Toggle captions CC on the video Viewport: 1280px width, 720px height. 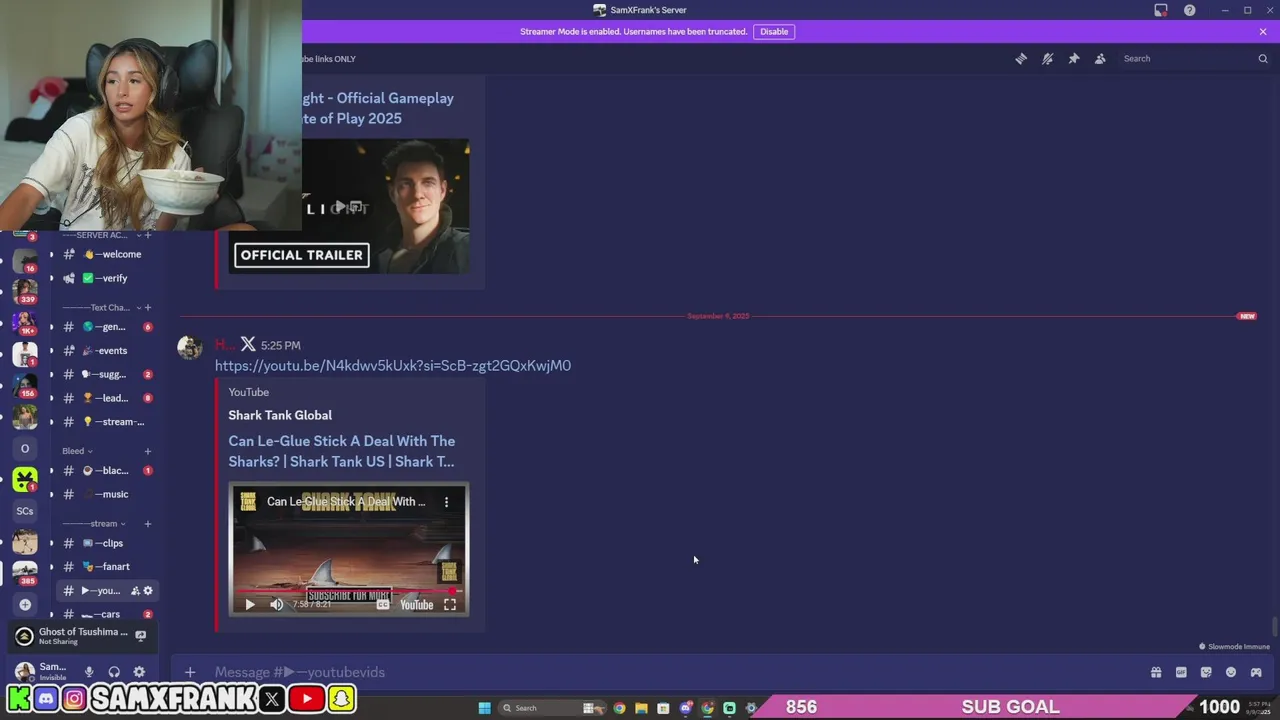tap(382, 604)
